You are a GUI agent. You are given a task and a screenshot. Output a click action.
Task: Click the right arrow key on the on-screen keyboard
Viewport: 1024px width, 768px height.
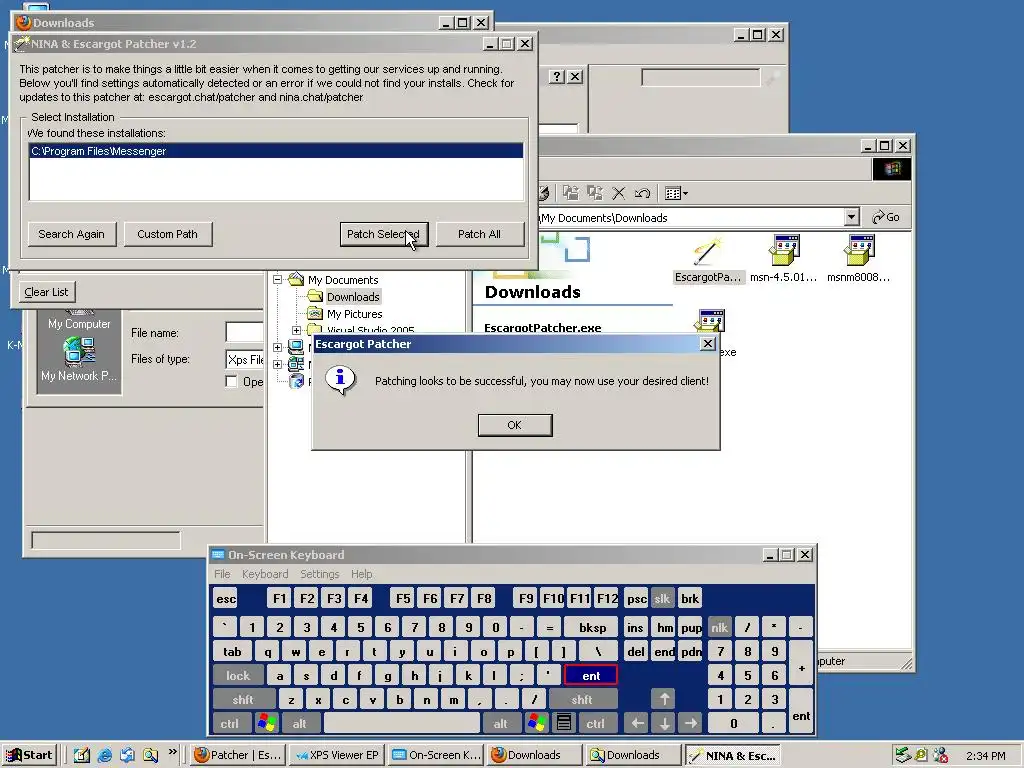pyautogui.click(x=691, y=724)
